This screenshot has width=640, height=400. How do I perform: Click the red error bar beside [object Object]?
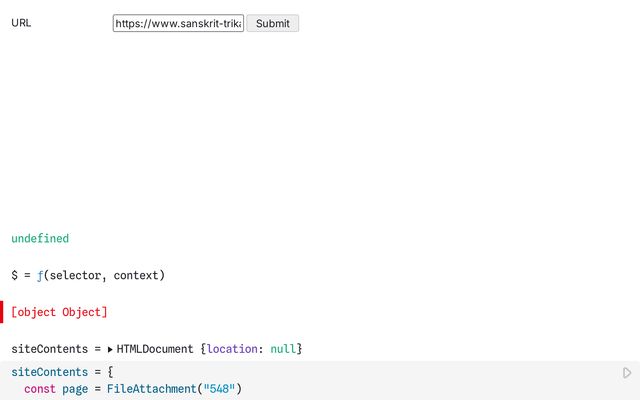click(x=2, y=312)
